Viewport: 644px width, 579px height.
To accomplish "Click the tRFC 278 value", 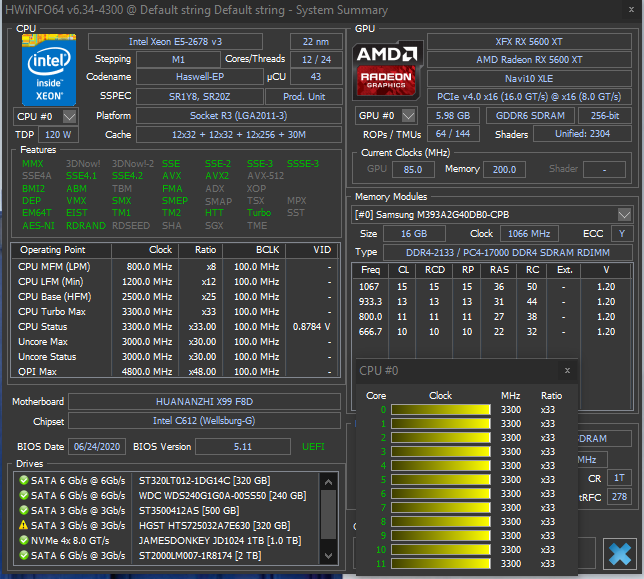I will [x=619, y=496].
